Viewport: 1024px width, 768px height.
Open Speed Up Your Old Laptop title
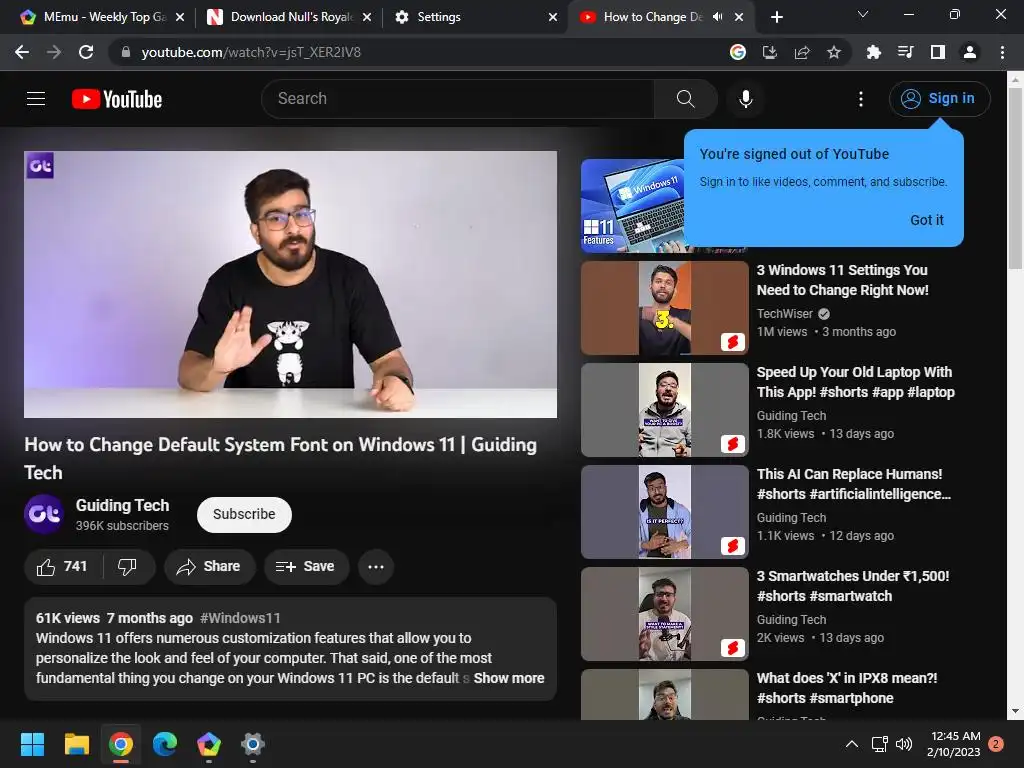(x=856, y=382)
